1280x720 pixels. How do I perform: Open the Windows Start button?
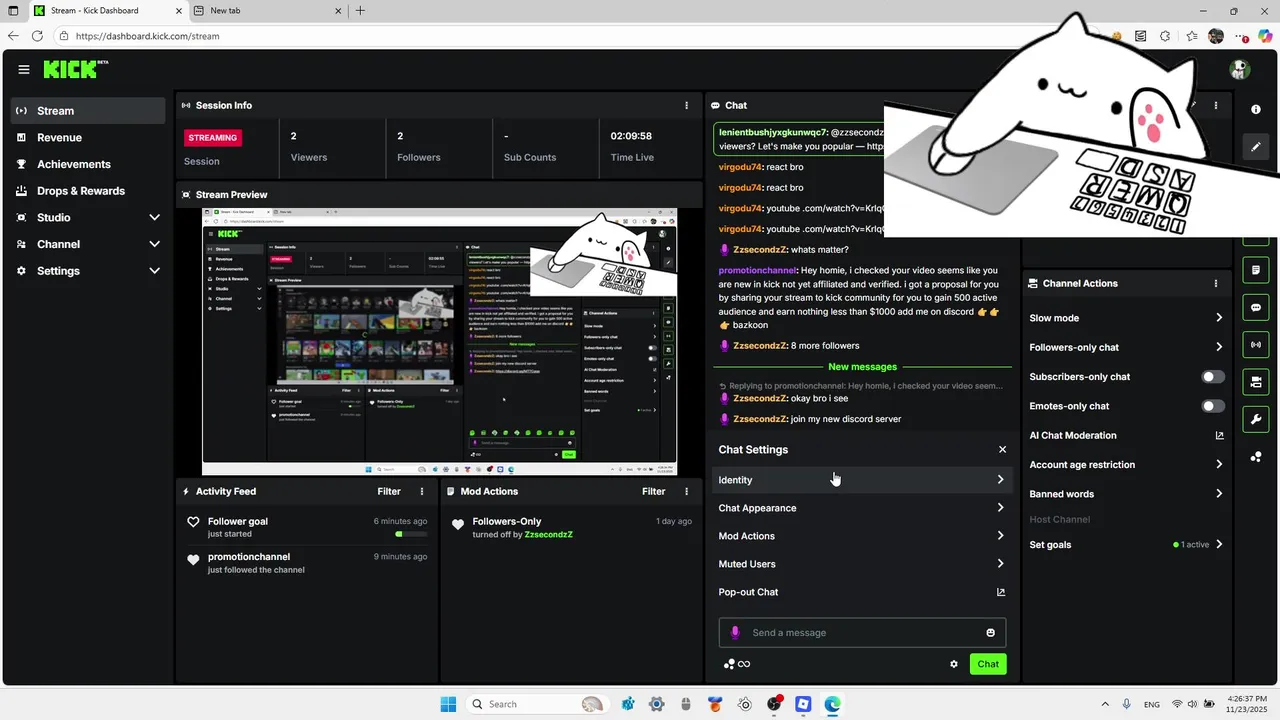[448, 704]
